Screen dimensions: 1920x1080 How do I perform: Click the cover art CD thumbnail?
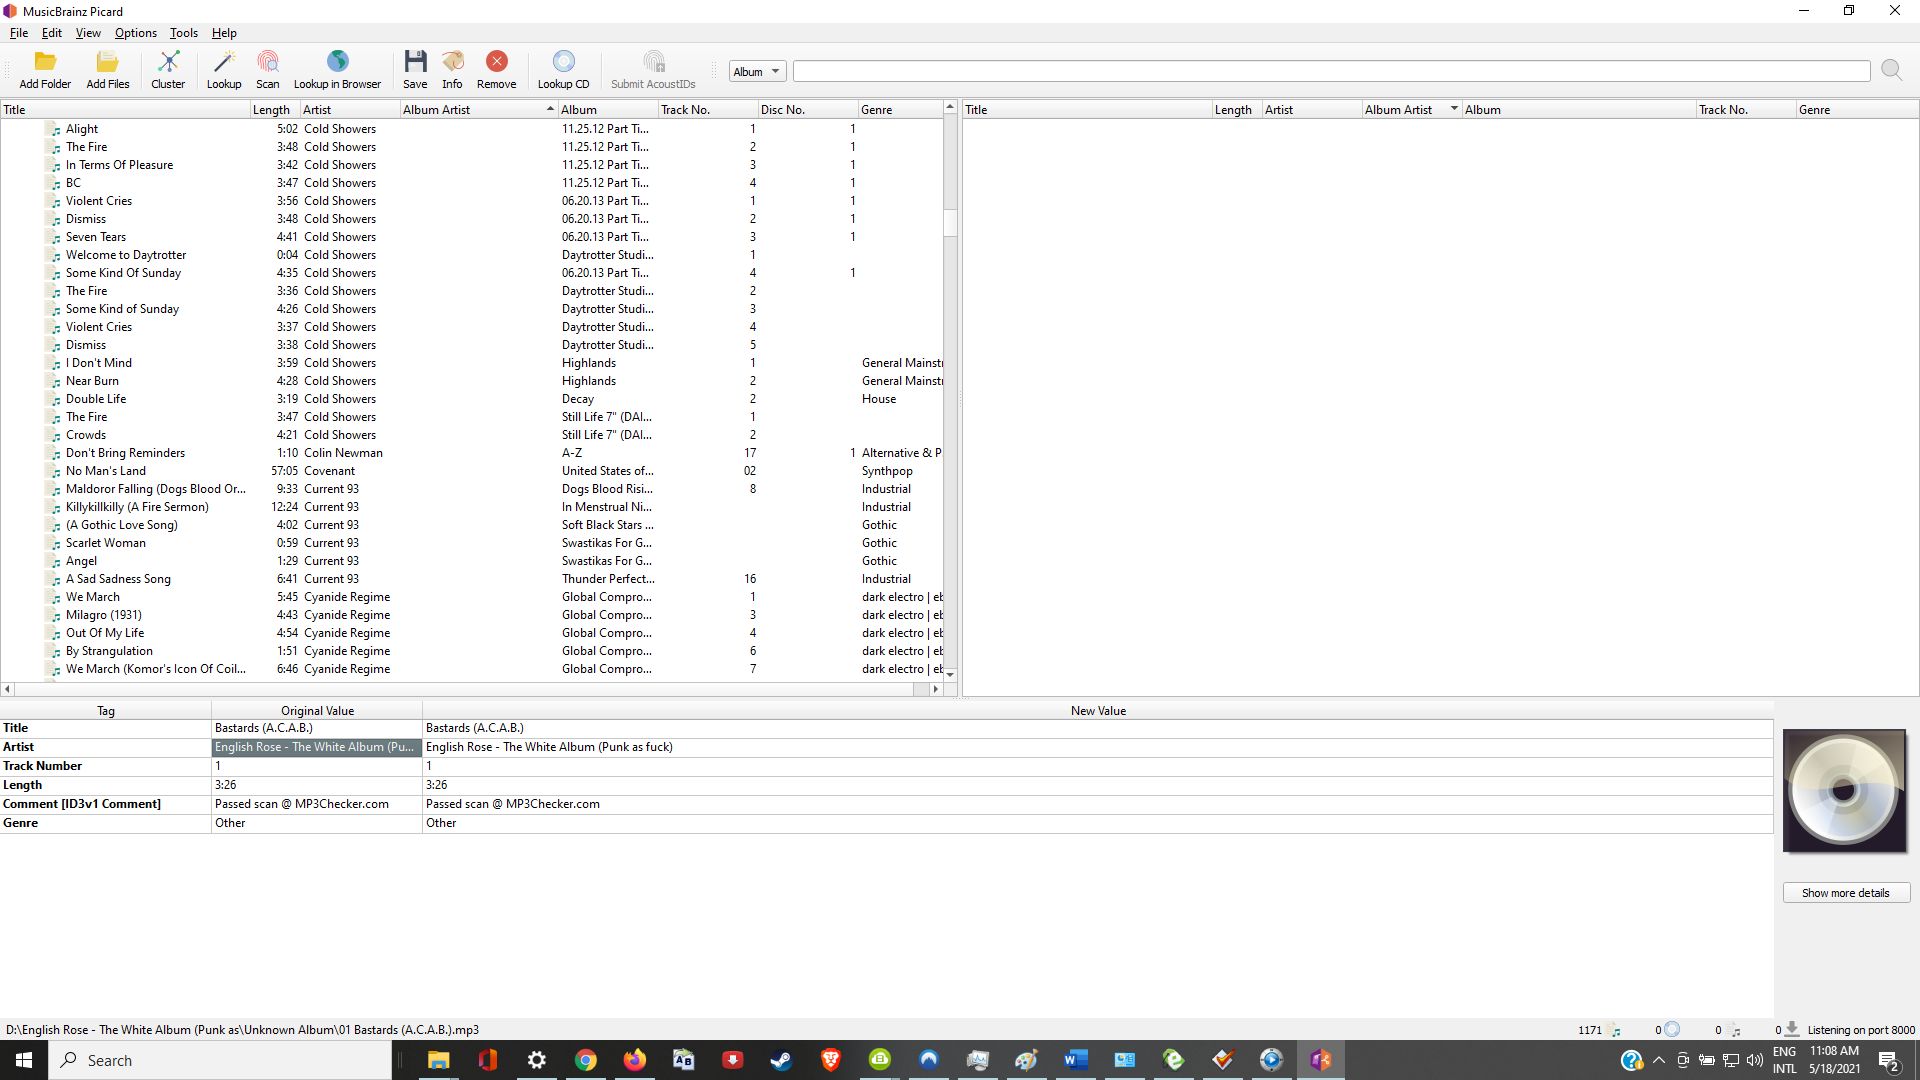[x=1844, y=791]
